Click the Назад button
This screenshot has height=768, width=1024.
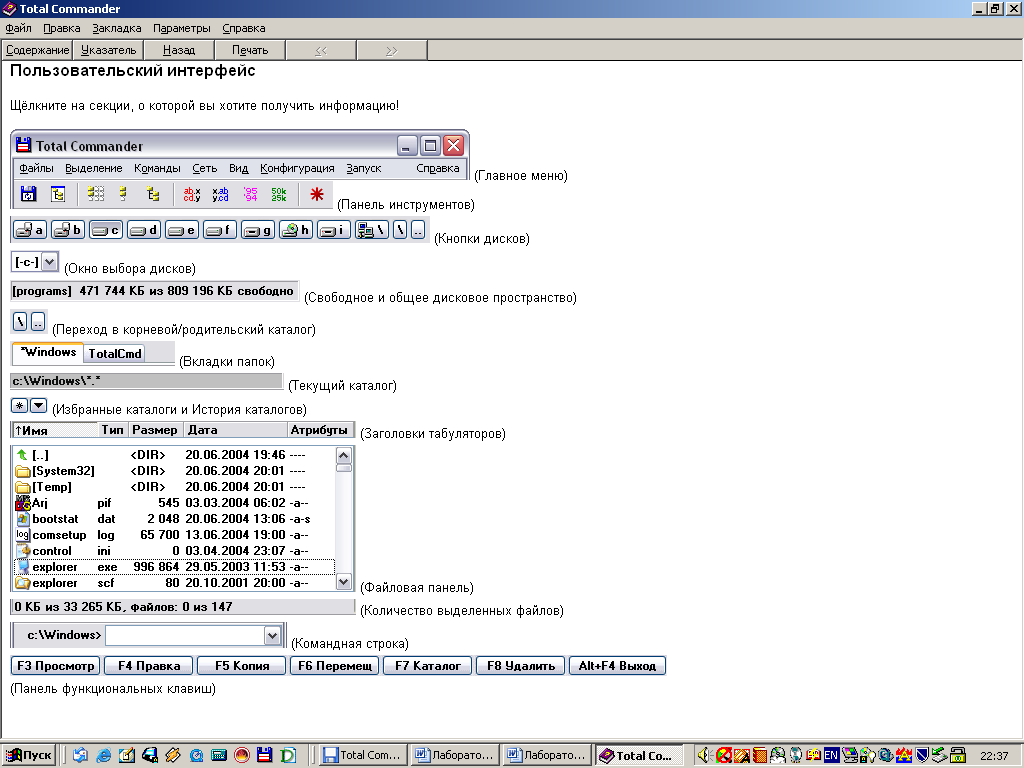[x=179, y=50]
